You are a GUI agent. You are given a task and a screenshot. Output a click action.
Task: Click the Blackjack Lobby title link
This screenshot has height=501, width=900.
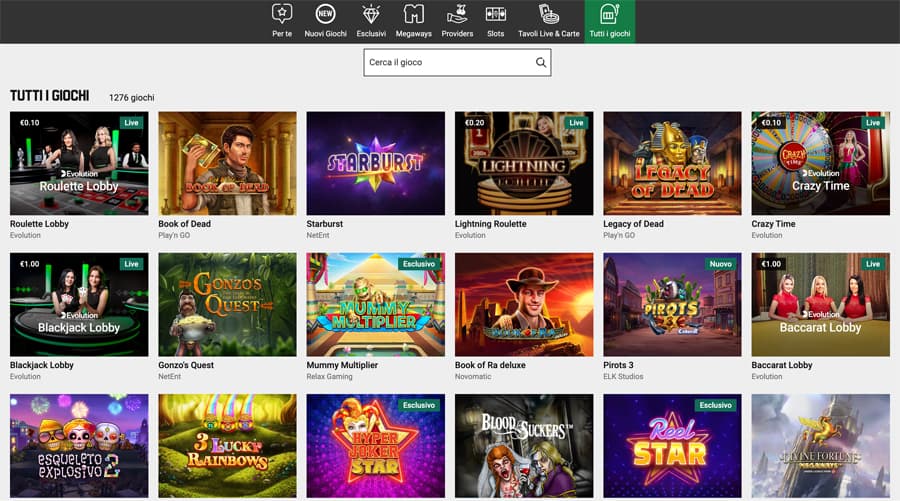click(41, 365)
